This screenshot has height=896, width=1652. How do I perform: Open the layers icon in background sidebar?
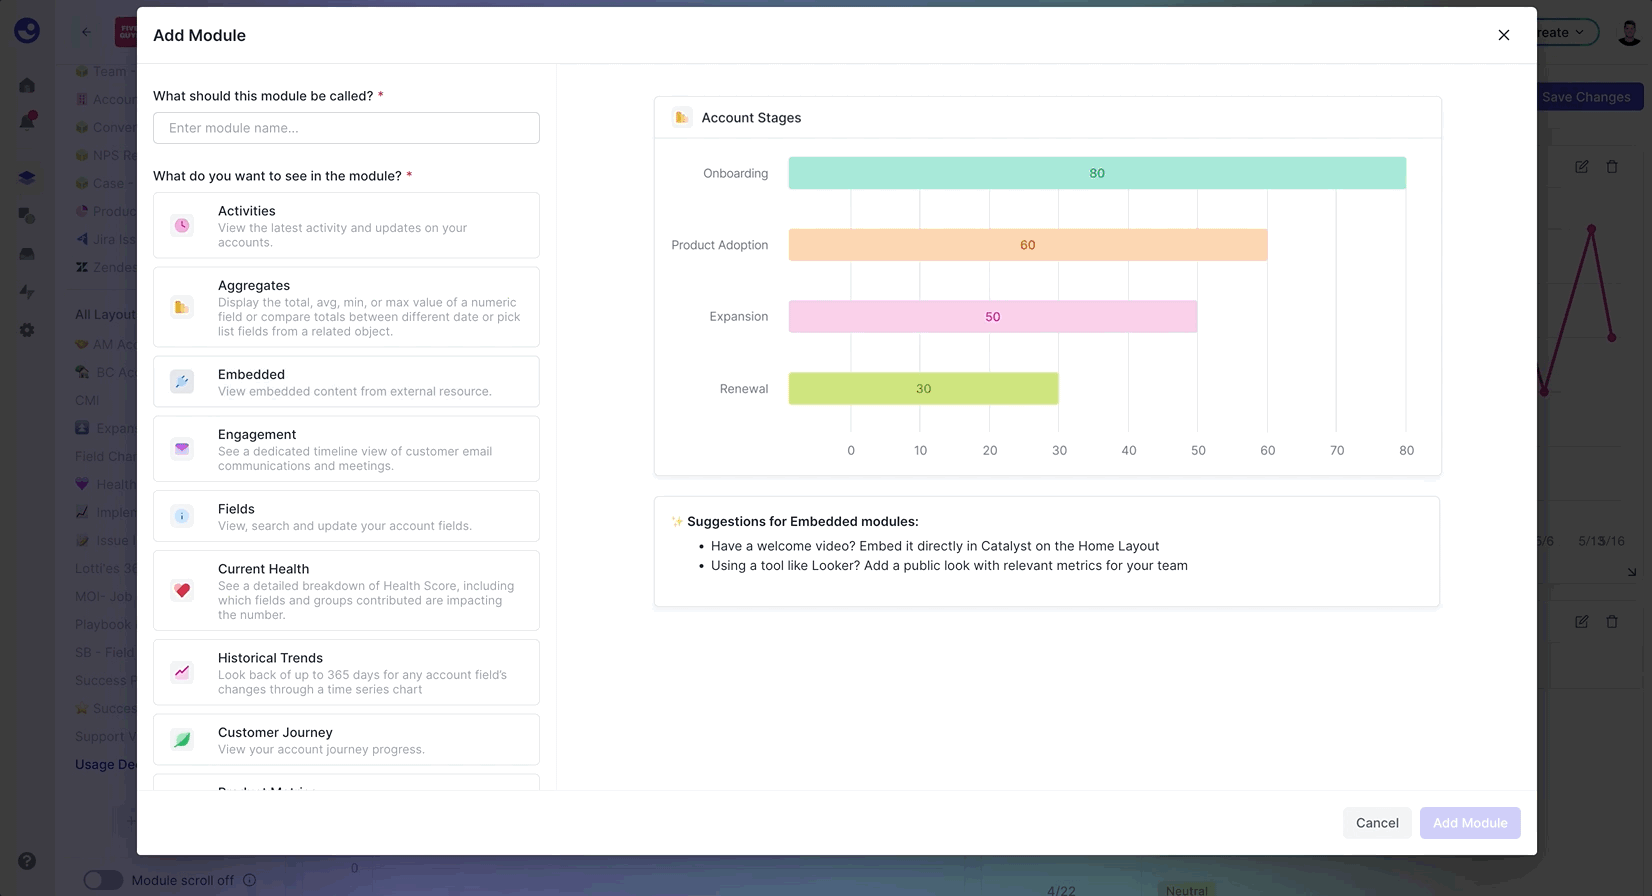point(27,178)
